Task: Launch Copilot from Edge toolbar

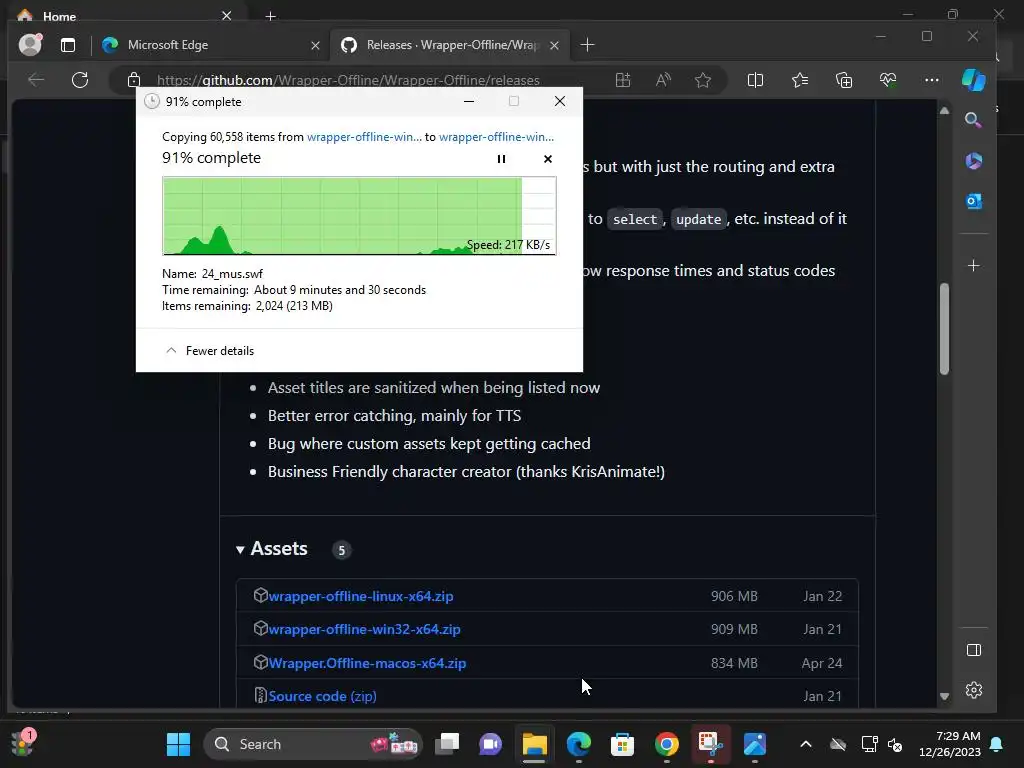Action: tap(973, 80)
